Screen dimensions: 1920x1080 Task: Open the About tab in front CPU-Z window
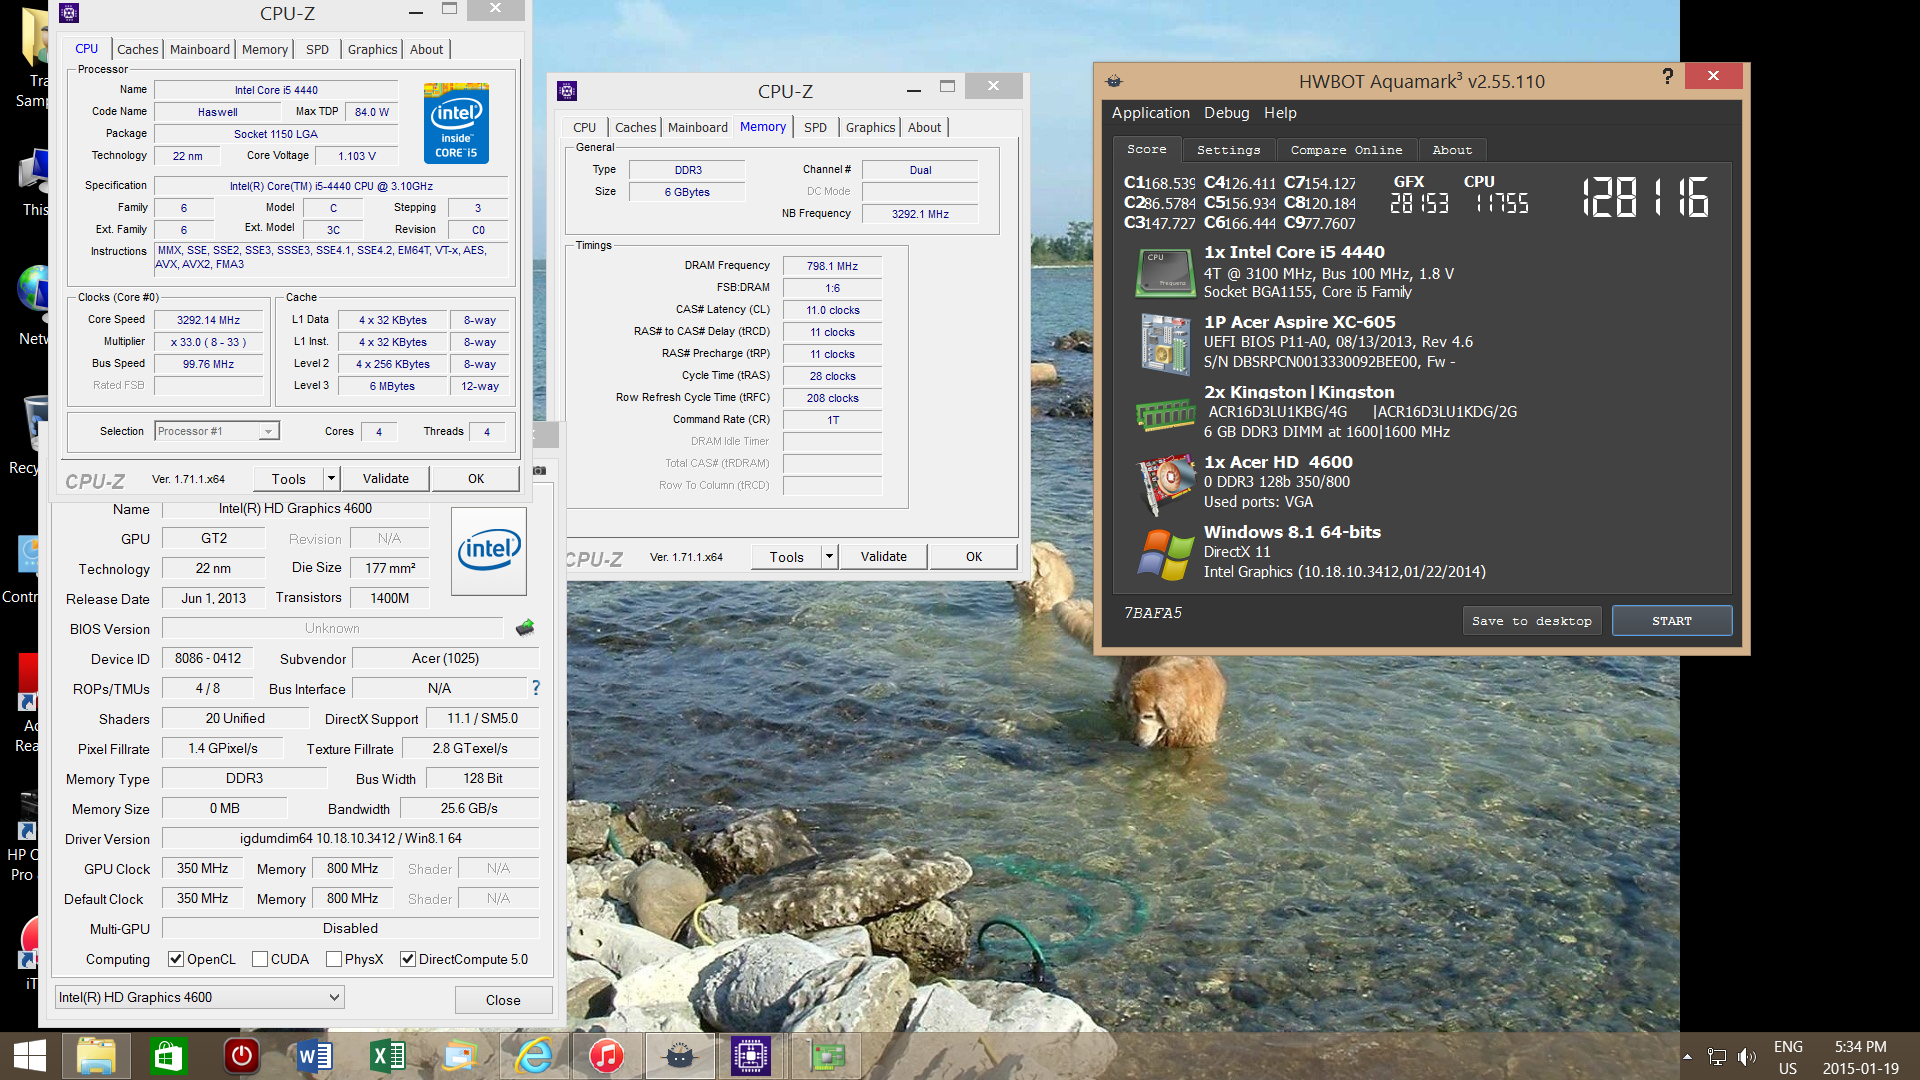pyautogui.click(x=426, y=49)
